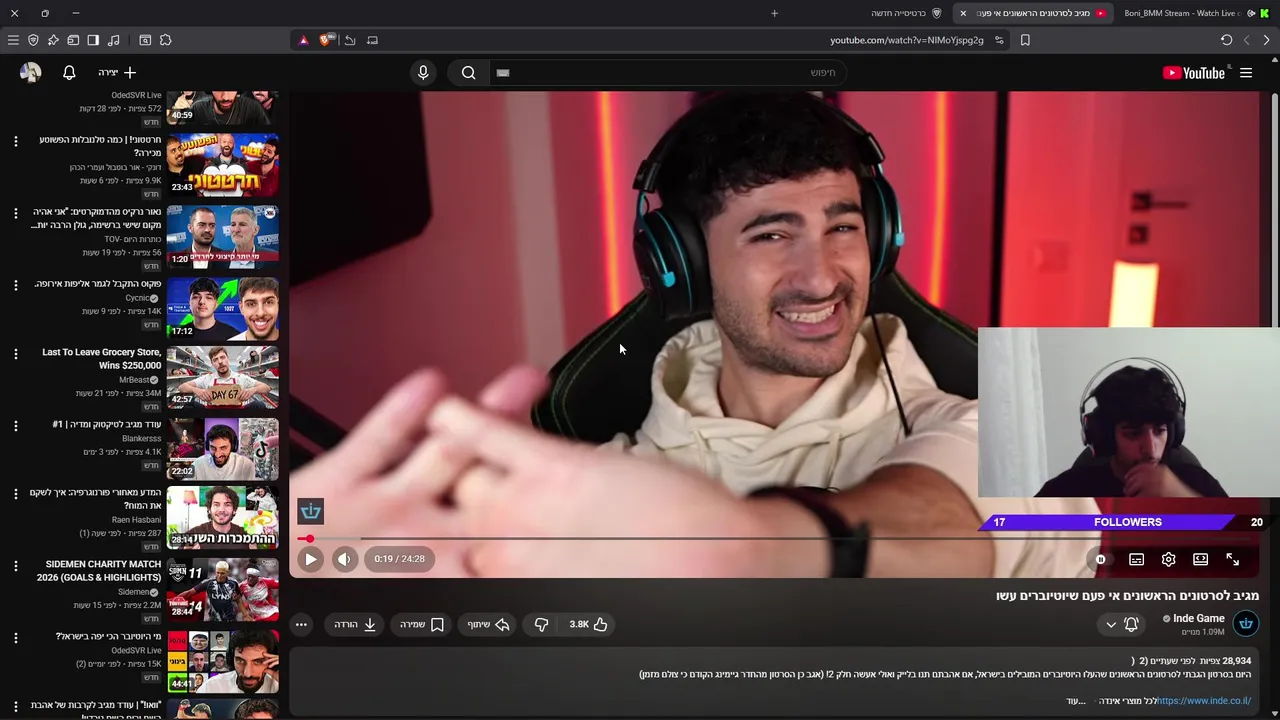Screen dimensions: 1280x720
Task: Open the 17:12 duration video thumbnail
Action: tap(222, 307)
